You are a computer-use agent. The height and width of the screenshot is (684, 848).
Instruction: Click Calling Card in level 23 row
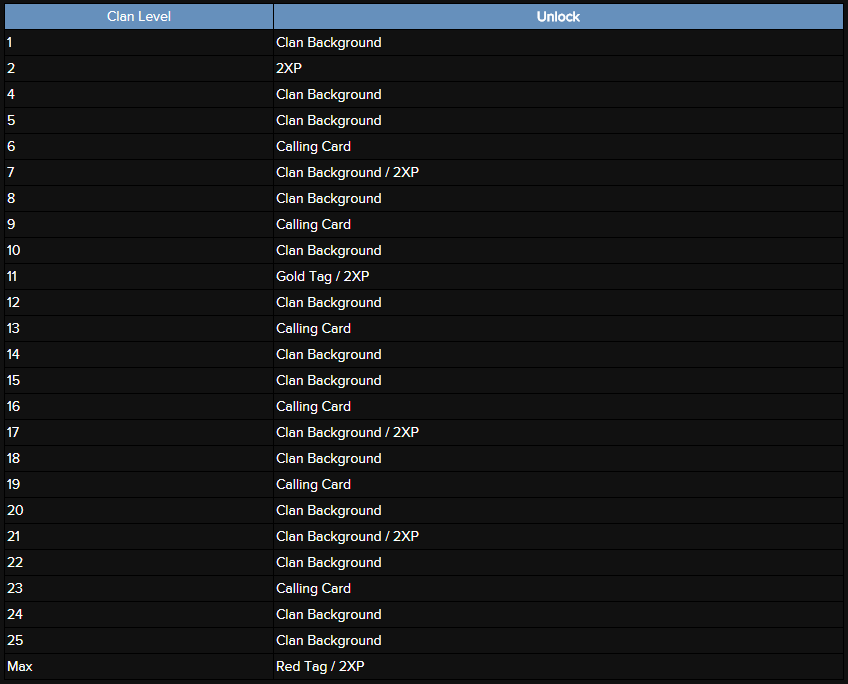coord(558,588)
